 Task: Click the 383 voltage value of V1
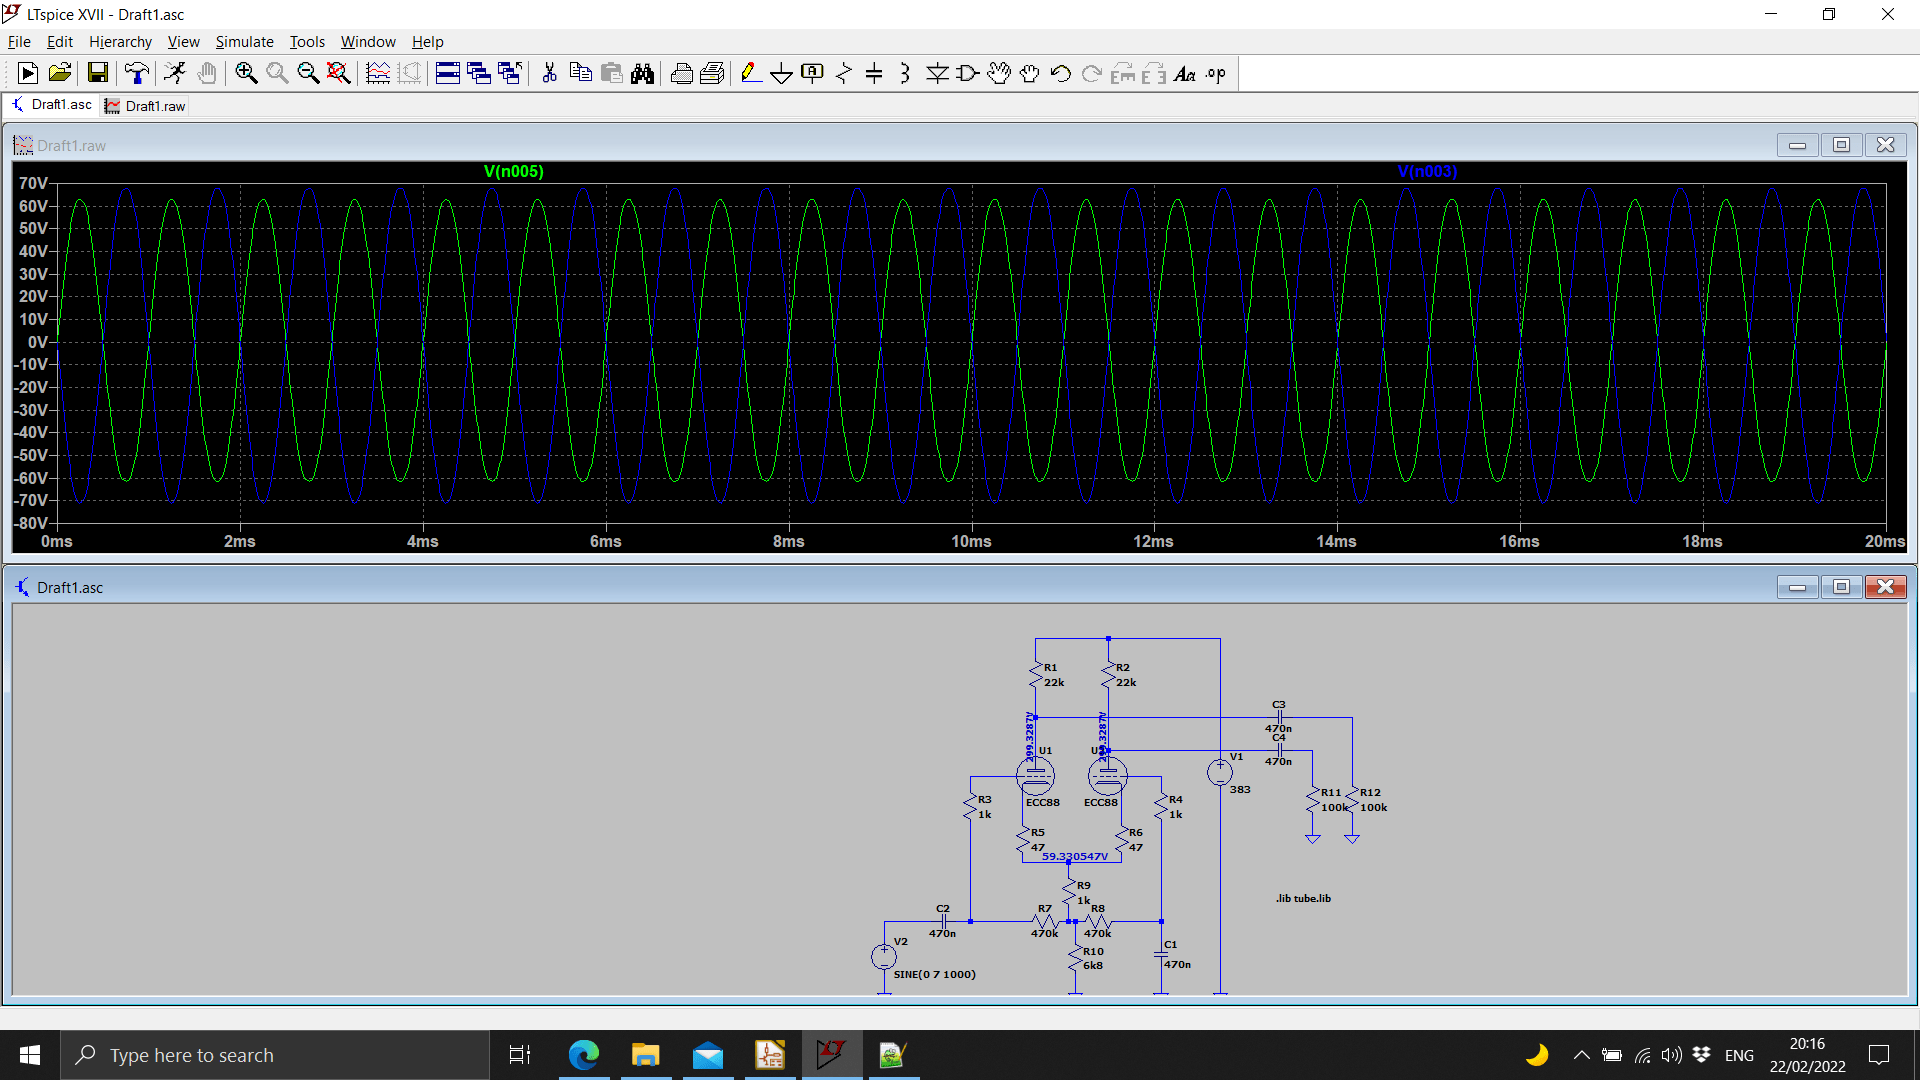point(1240,789)
